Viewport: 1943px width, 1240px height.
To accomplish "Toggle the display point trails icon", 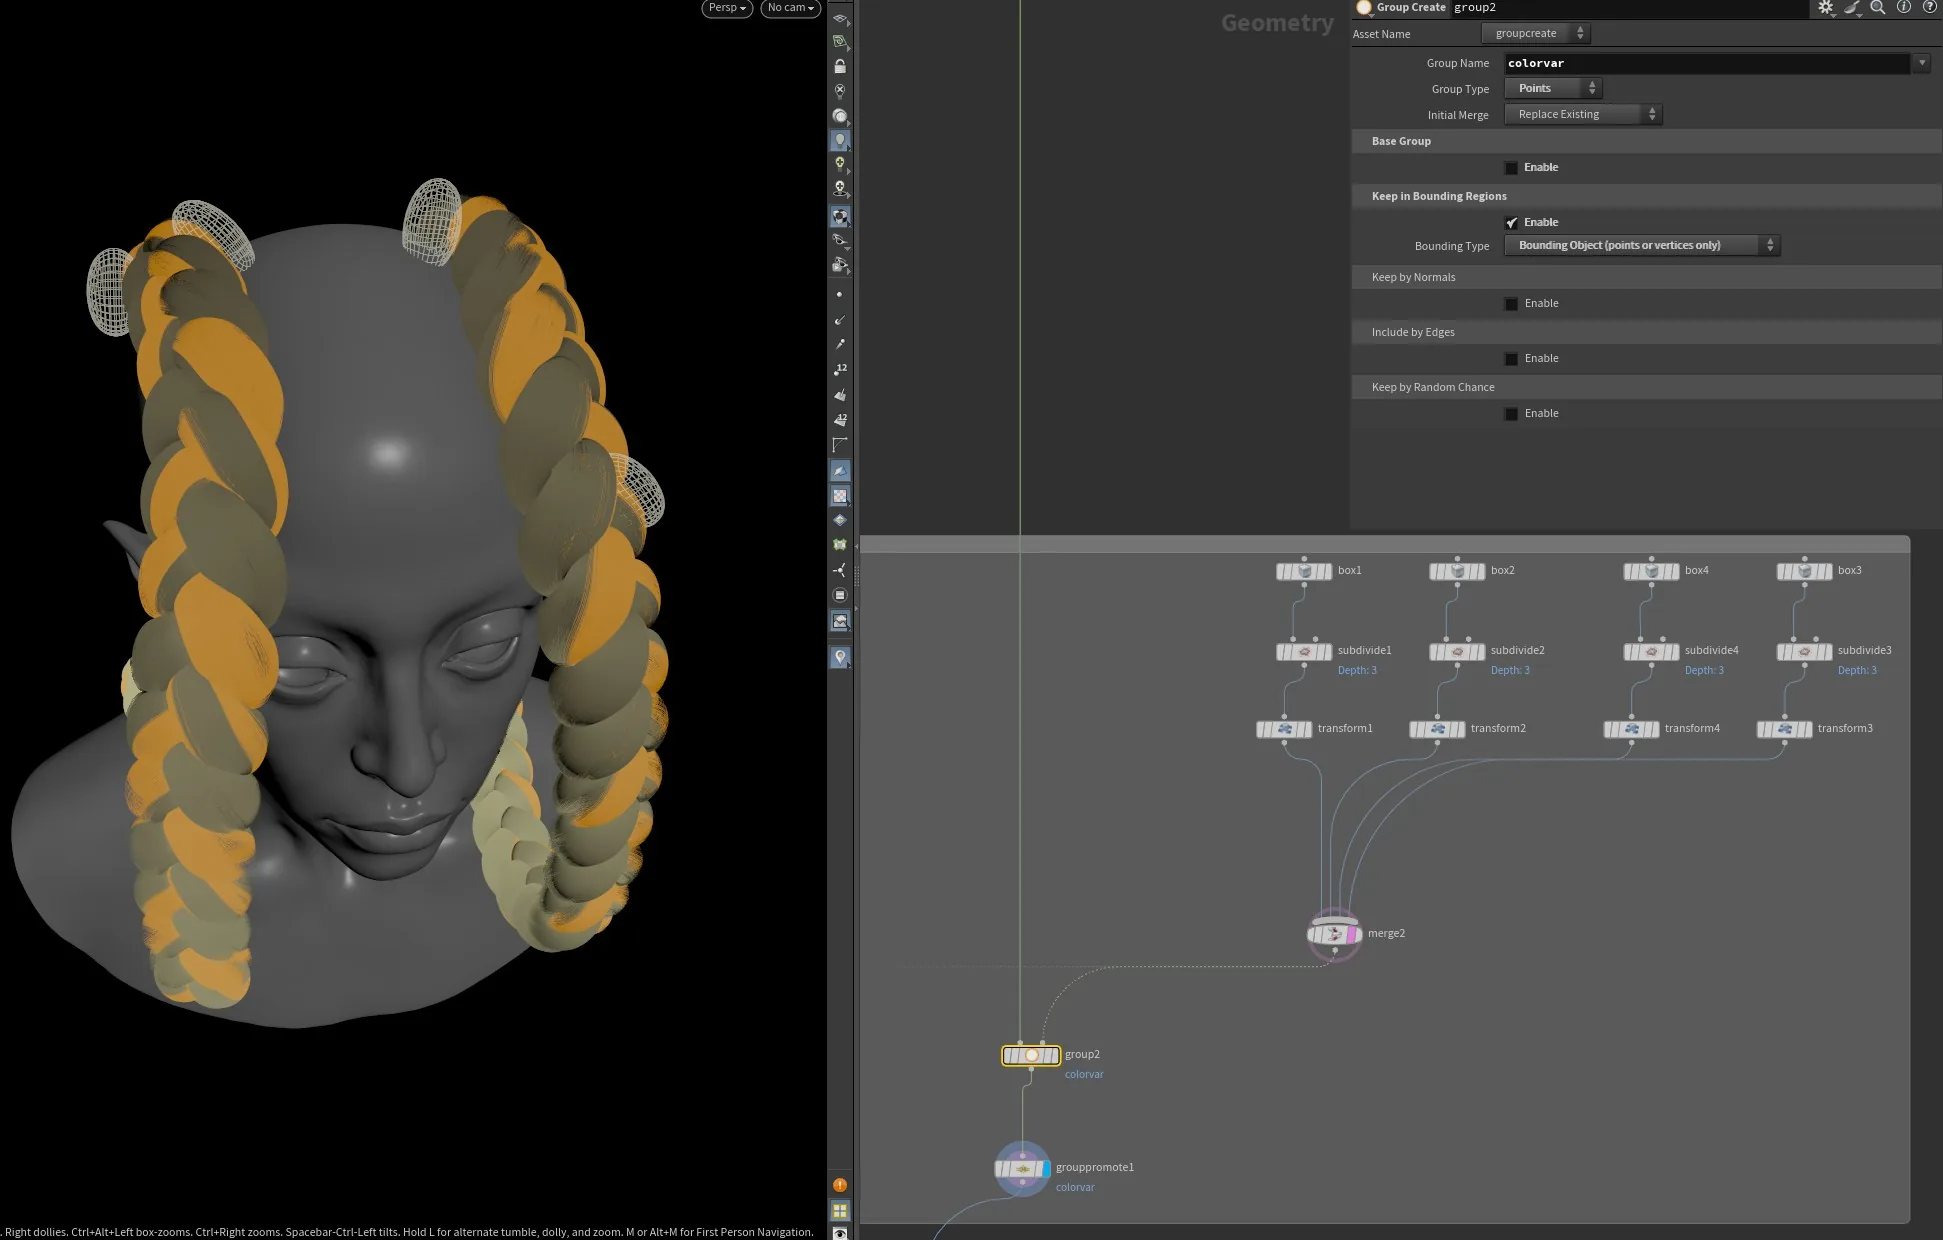I will (x=840, y=345).
